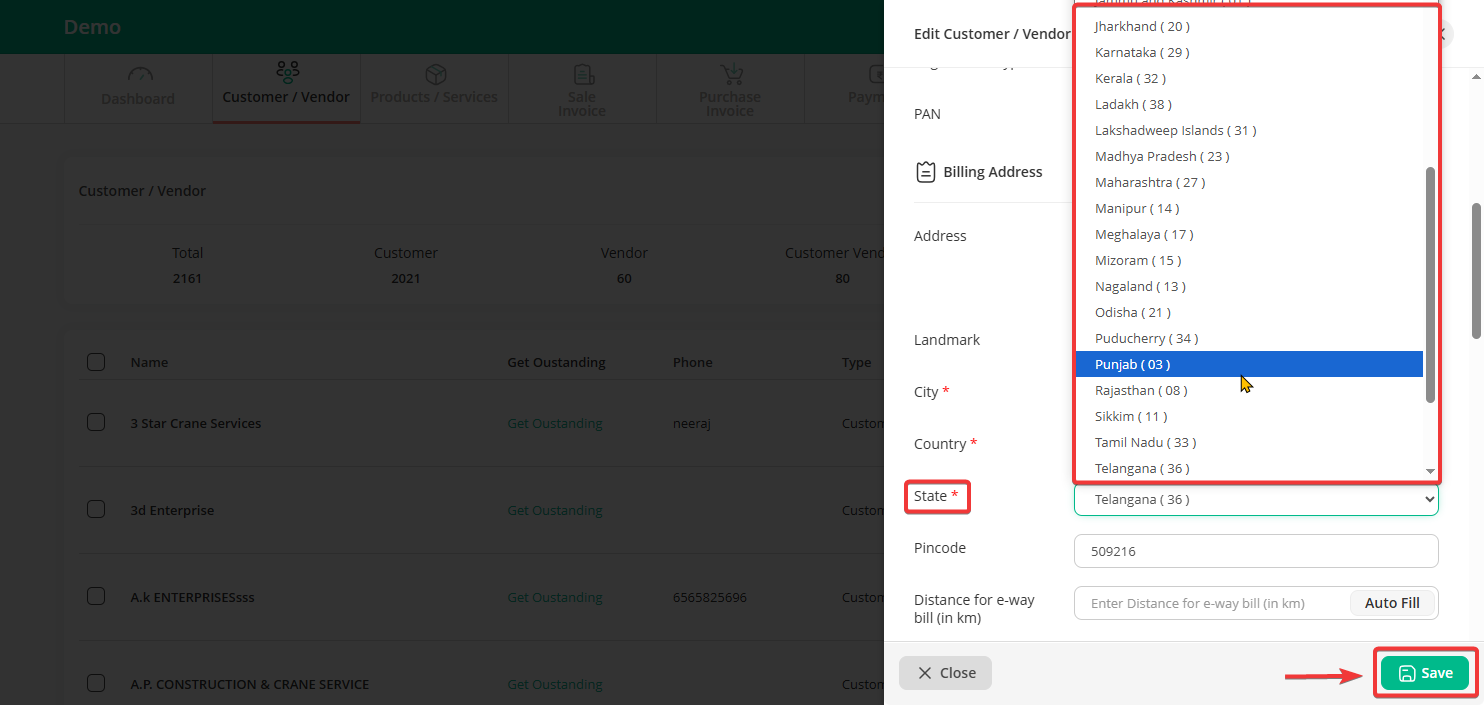Click the Purchase Invoice cart icon
This screenshot has width=1484, height=705.
coord(731,75)
